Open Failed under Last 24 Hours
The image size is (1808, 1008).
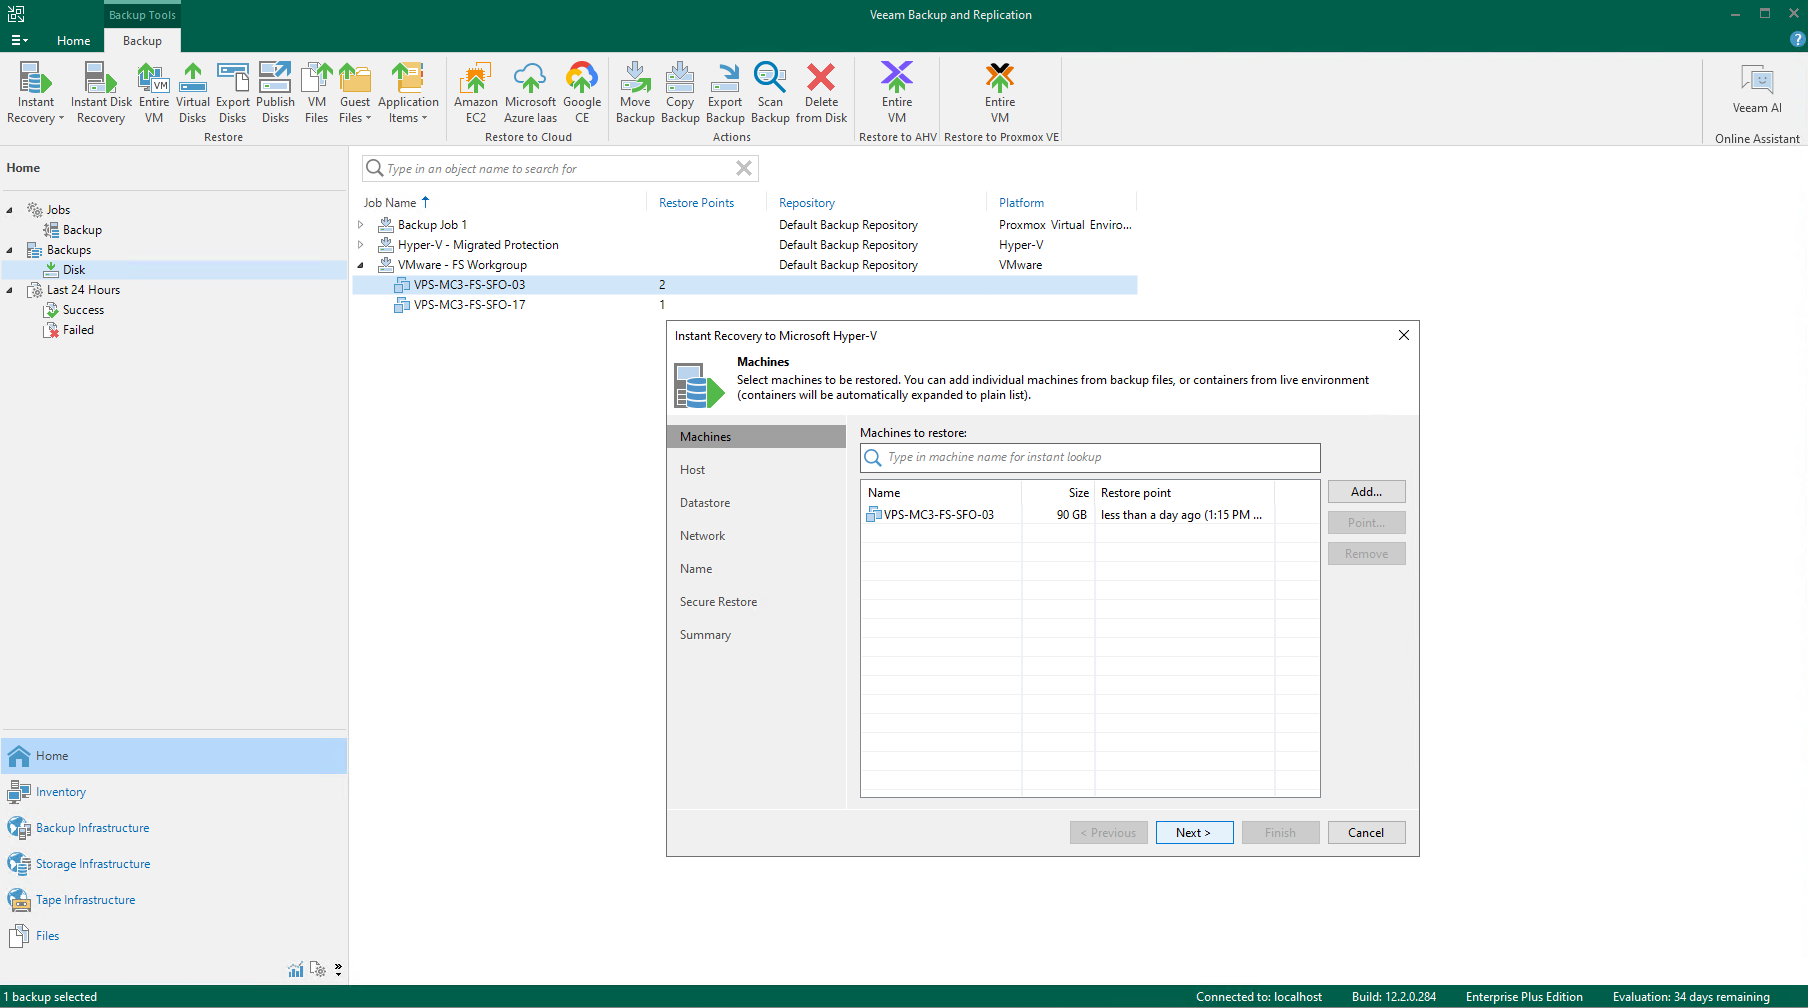(x=78, y=330)
